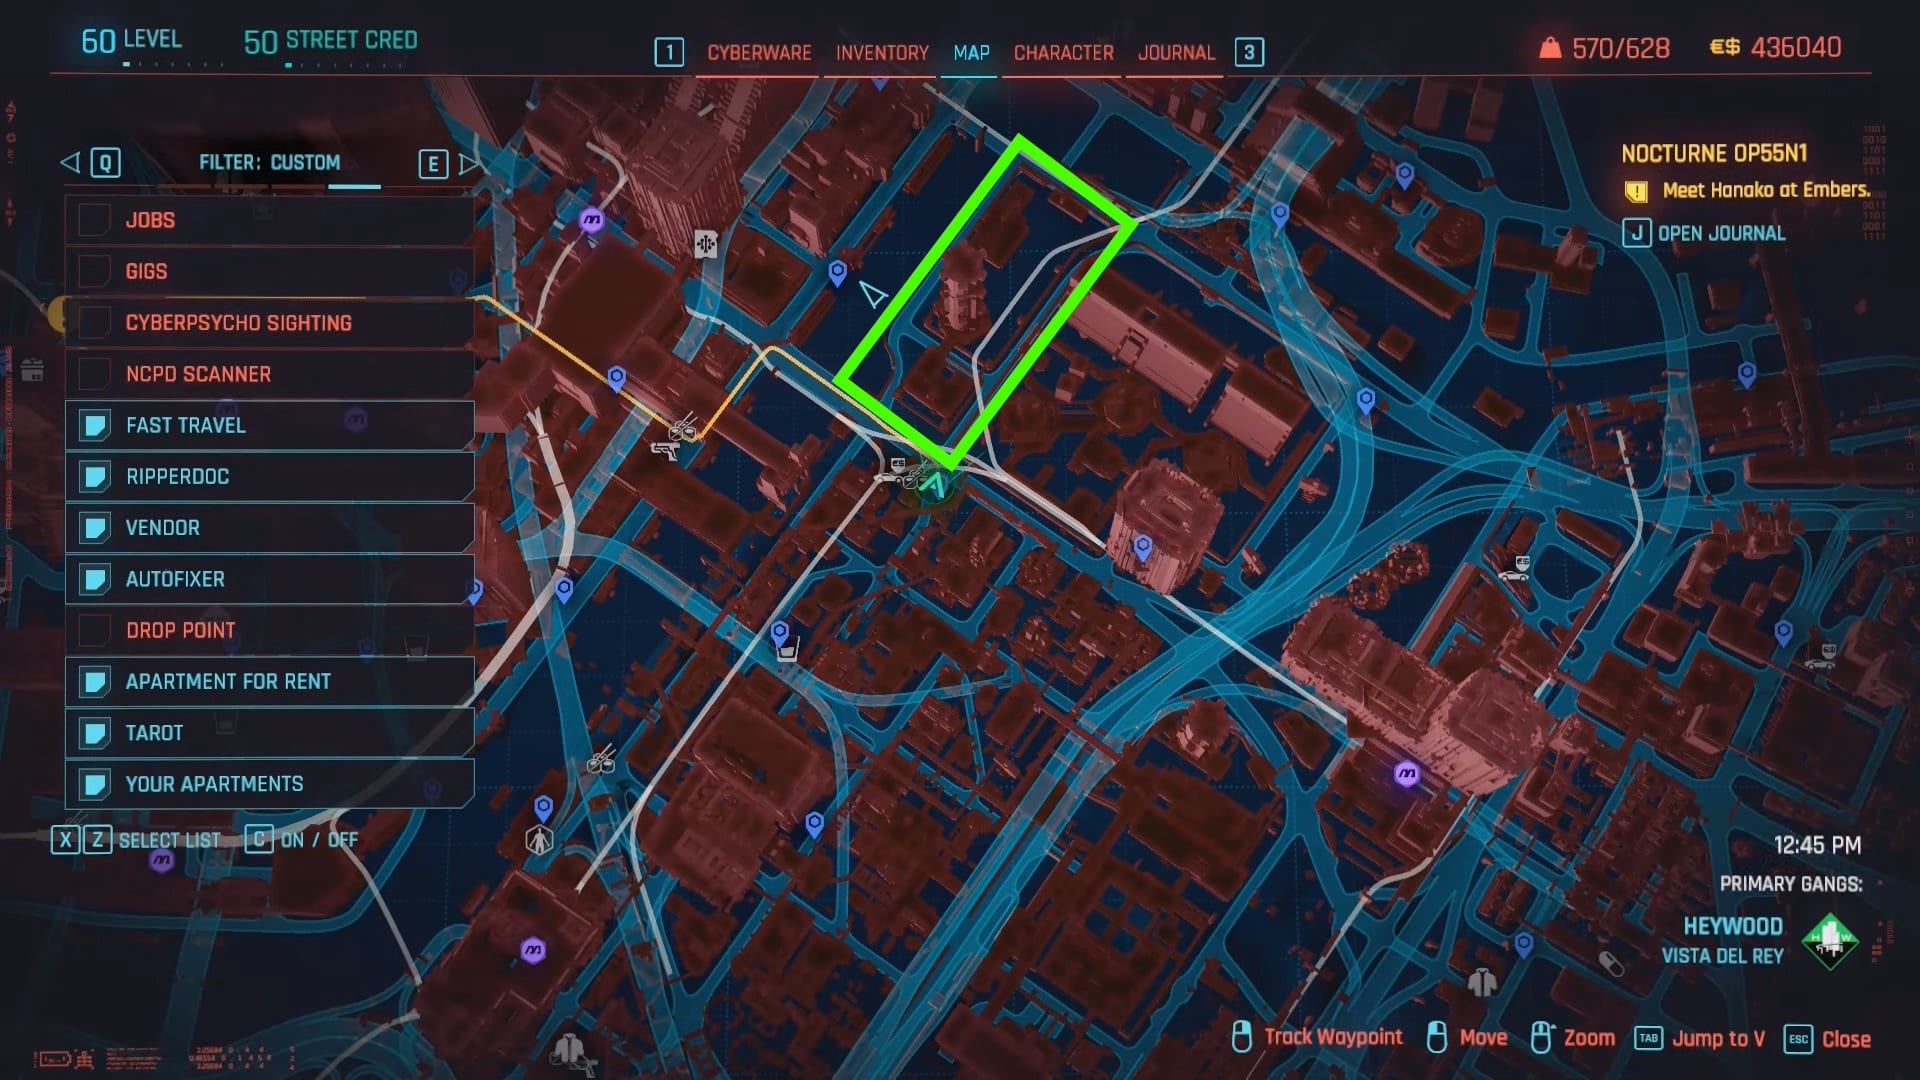Click the Q key hint for previous filter
1920x1080 pixels.
105,163
